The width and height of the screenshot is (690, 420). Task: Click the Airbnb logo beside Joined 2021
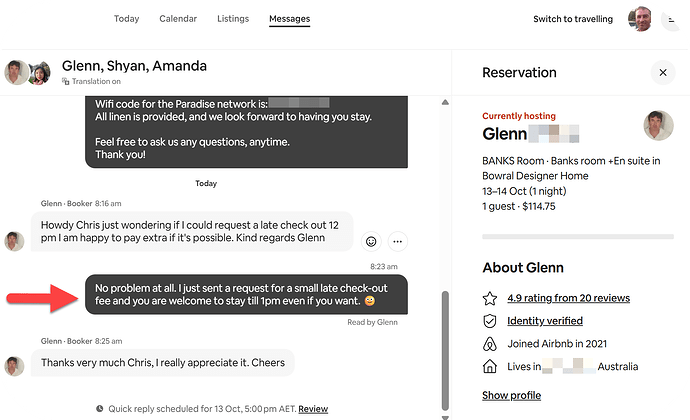[490, 344]
